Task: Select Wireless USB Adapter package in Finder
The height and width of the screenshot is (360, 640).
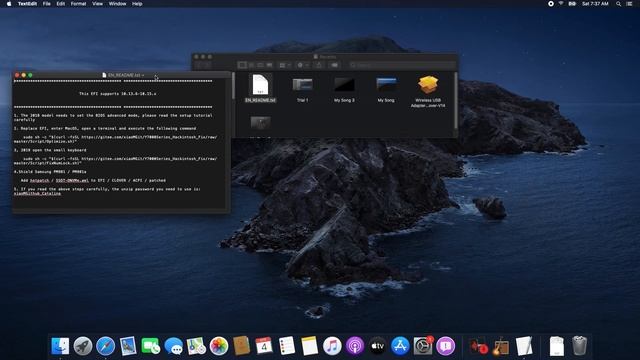Action: [428, 91]
